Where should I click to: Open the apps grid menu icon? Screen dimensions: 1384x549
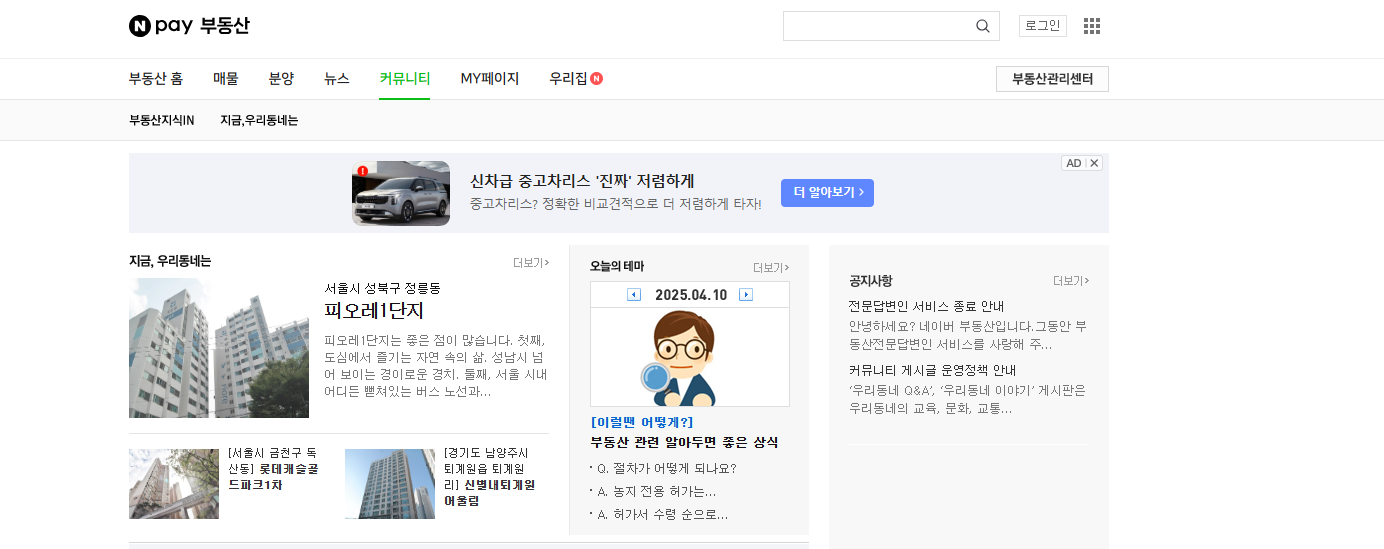pos(1092,26)
